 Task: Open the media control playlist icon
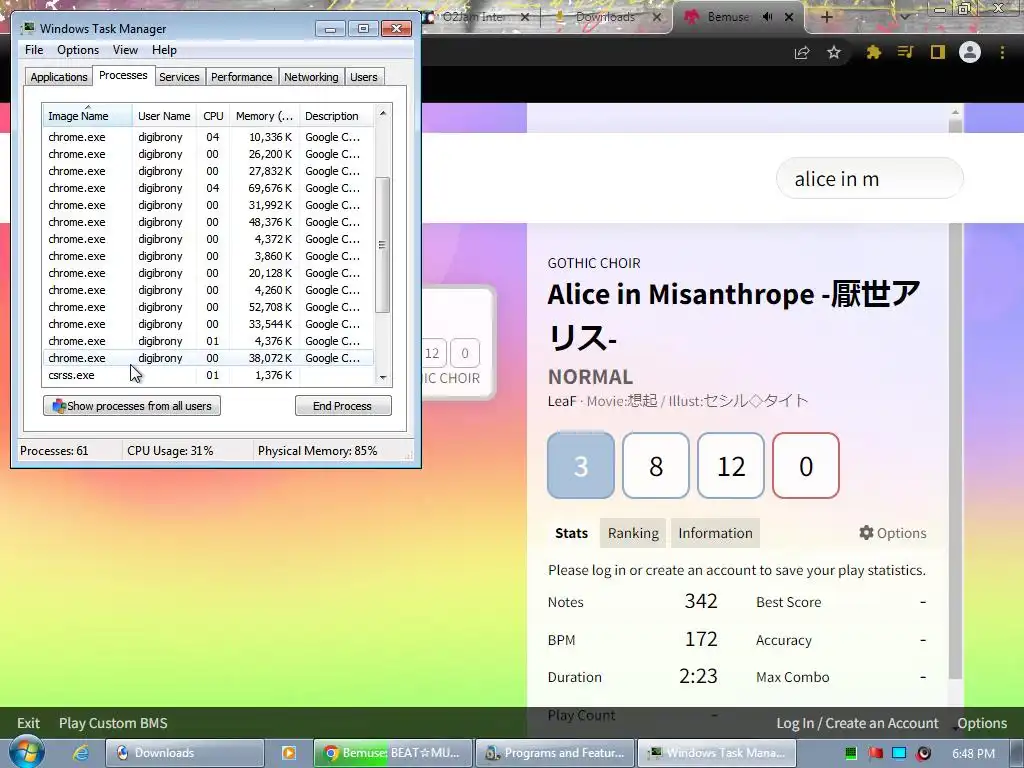point(905,52)
